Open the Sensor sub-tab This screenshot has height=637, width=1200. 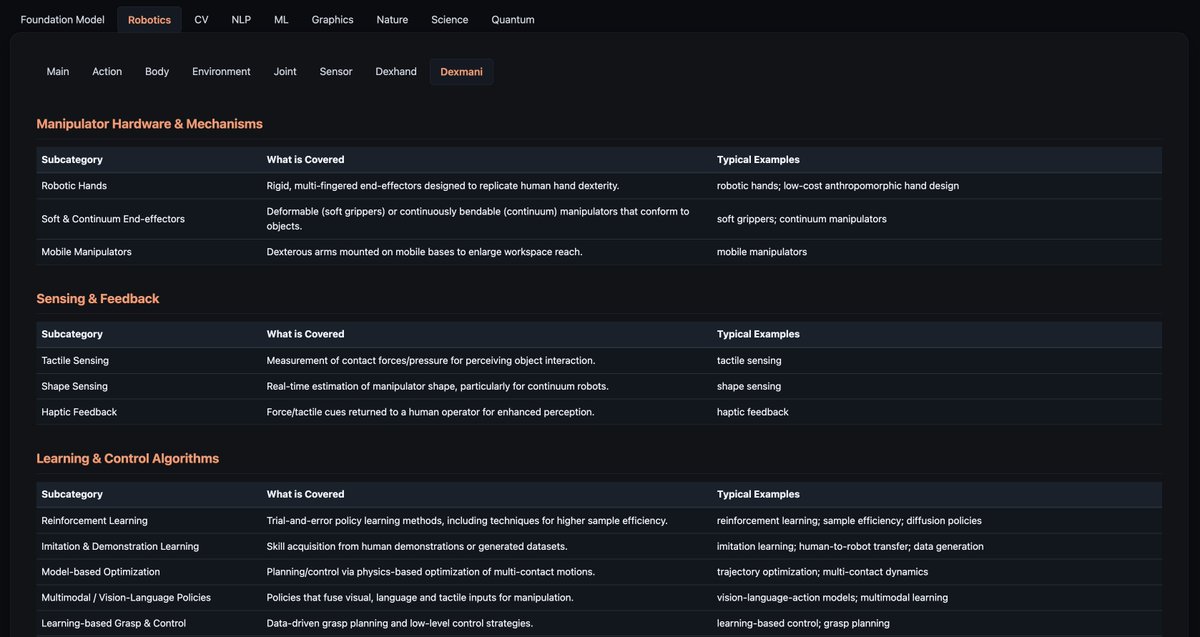(336, 71)
